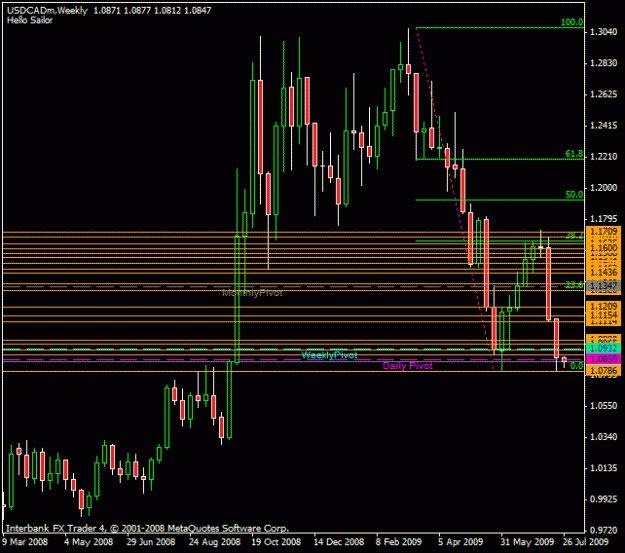Image resolution: width=625 pixels, height=553 pixels.
Task: Click the Interbank FX Trader 4 copyright text
Action: coord(147,529)
